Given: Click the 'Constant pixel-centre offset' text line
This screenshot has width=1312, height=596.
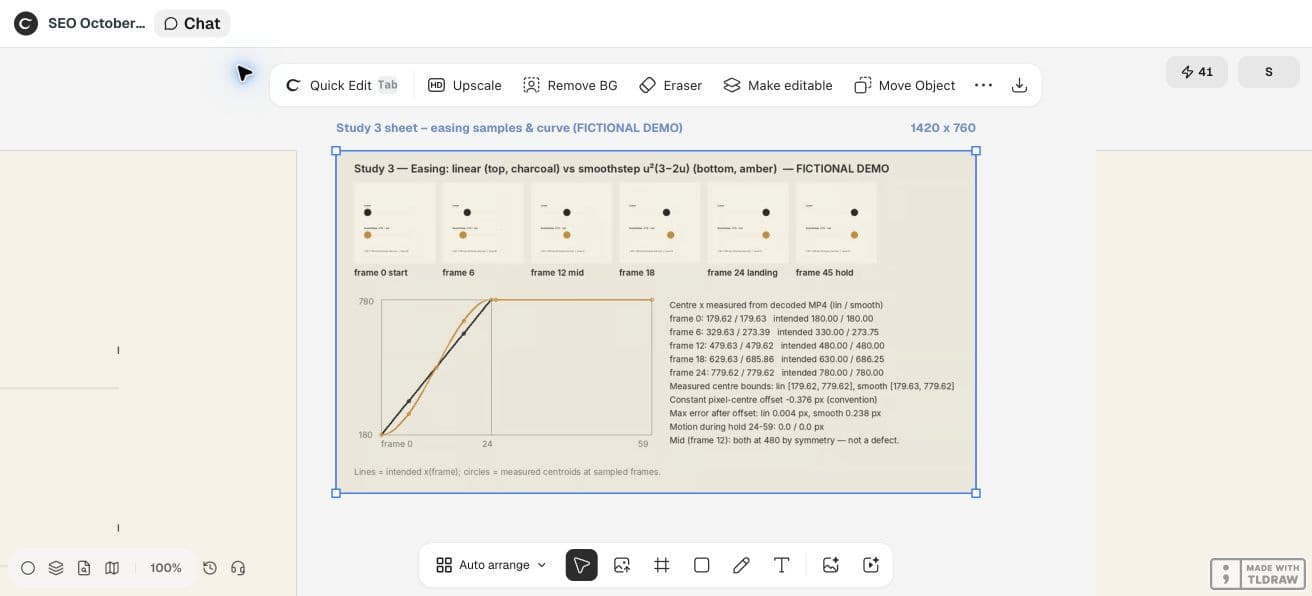Looking at the screenshot, I should point(772,399).
